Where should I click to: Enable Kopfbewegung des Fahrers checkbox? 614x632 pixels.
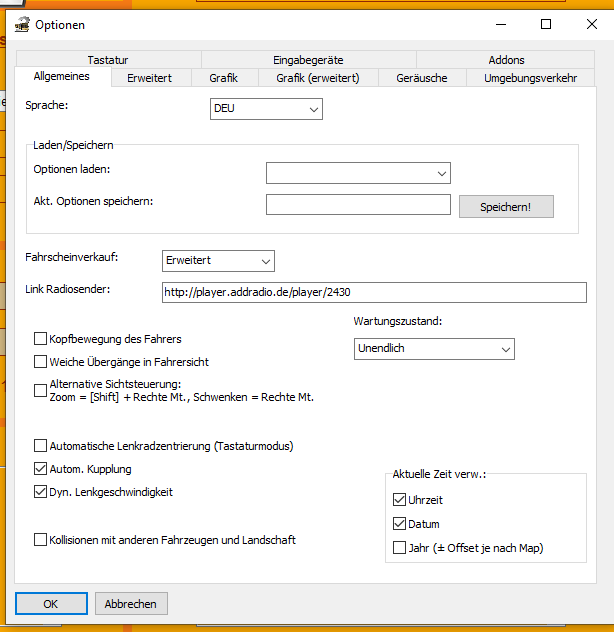pyautogui.click(x=41, y=339)
